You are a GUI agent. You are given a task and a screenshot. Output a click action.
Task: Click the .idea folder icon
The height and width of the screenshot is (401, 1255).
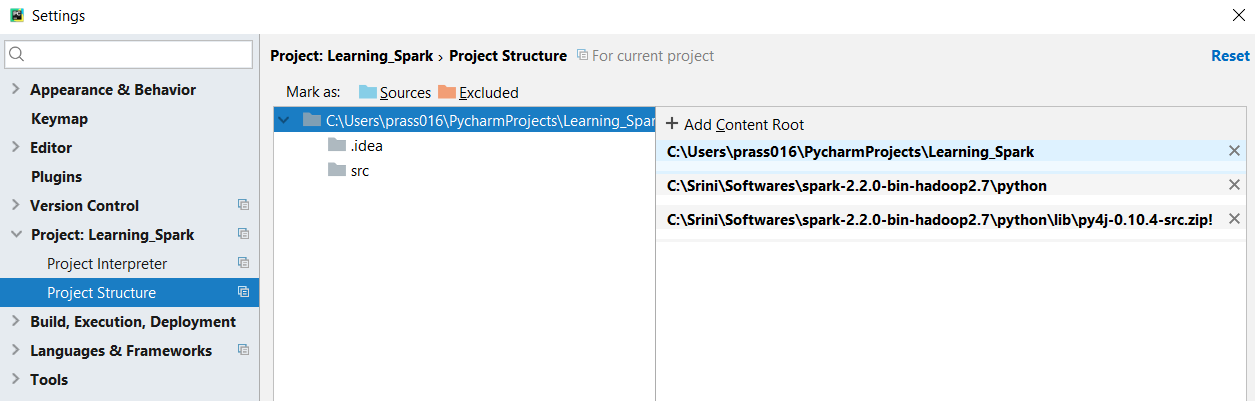[x=336, y=145]
